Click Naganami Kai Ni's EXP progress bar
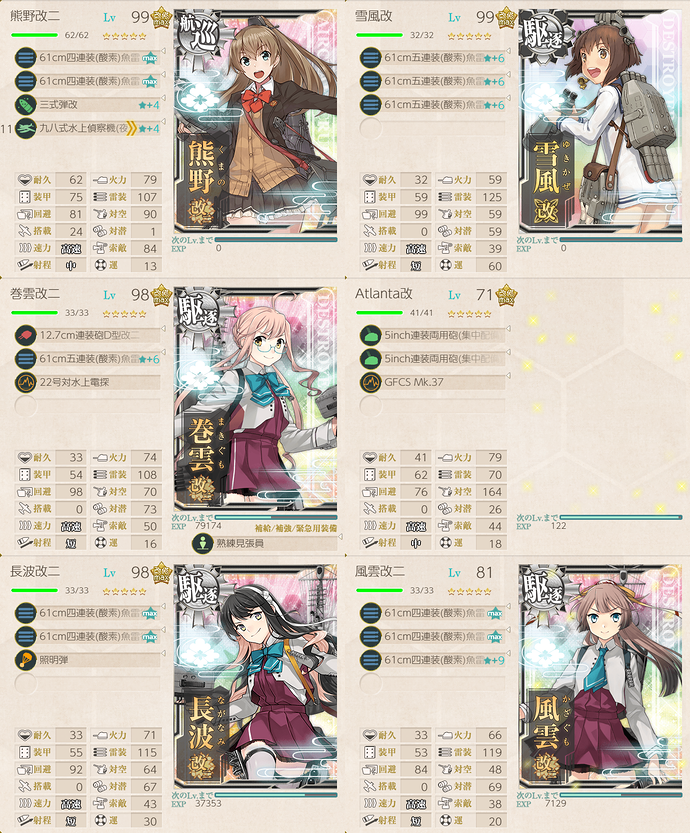The image size is (690, 833). click(276, 795)
